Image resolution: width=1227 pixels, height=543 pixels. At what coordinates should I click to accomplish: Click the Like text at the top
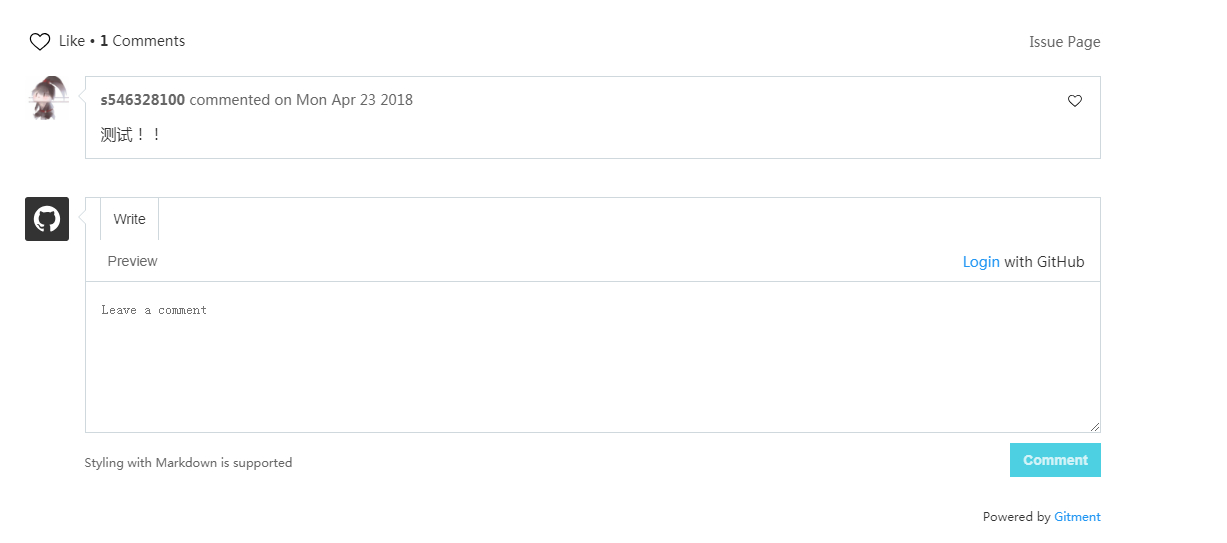72,41
